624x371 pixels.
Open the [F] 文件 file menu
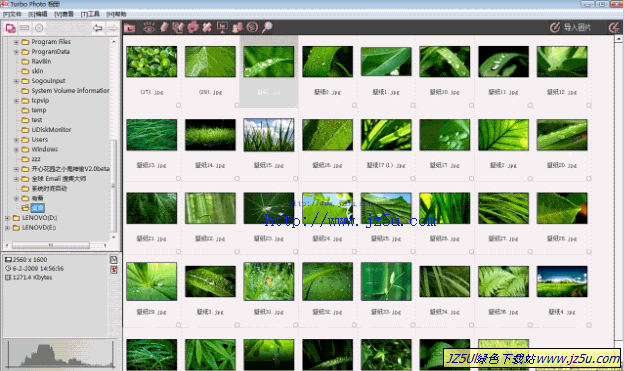(12, 14)
